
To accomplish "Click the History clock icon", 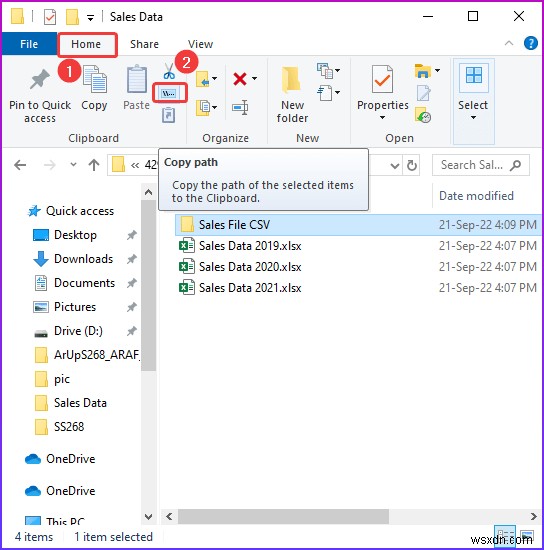I will (423, 115).
